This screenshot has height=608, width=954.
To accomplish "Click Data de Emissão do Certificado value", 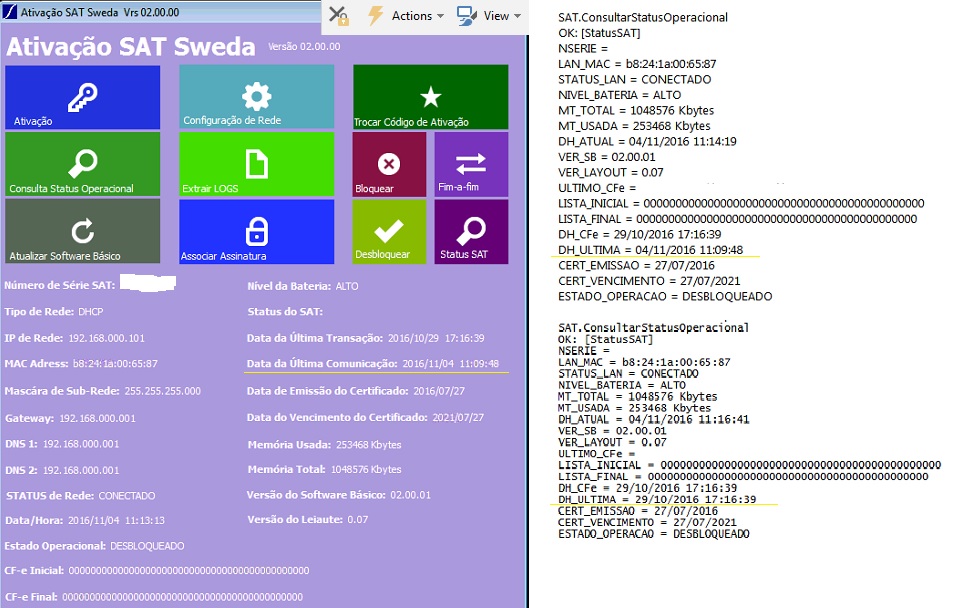I will click(439, 391).
